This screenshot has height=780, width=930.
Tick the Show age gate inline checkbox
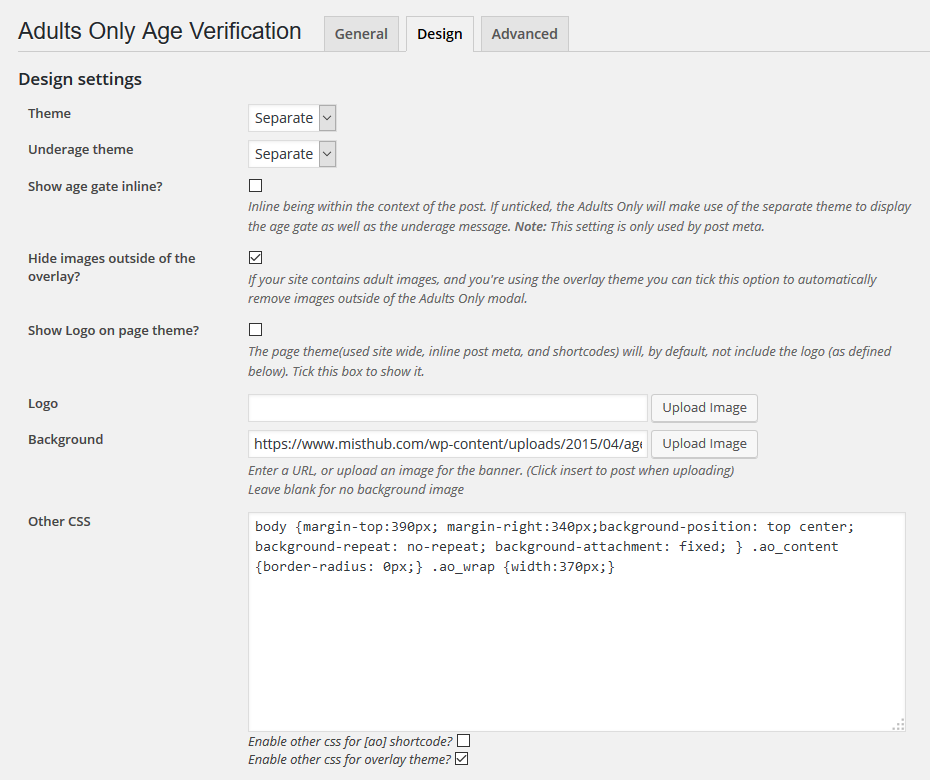tap(256, 186)
